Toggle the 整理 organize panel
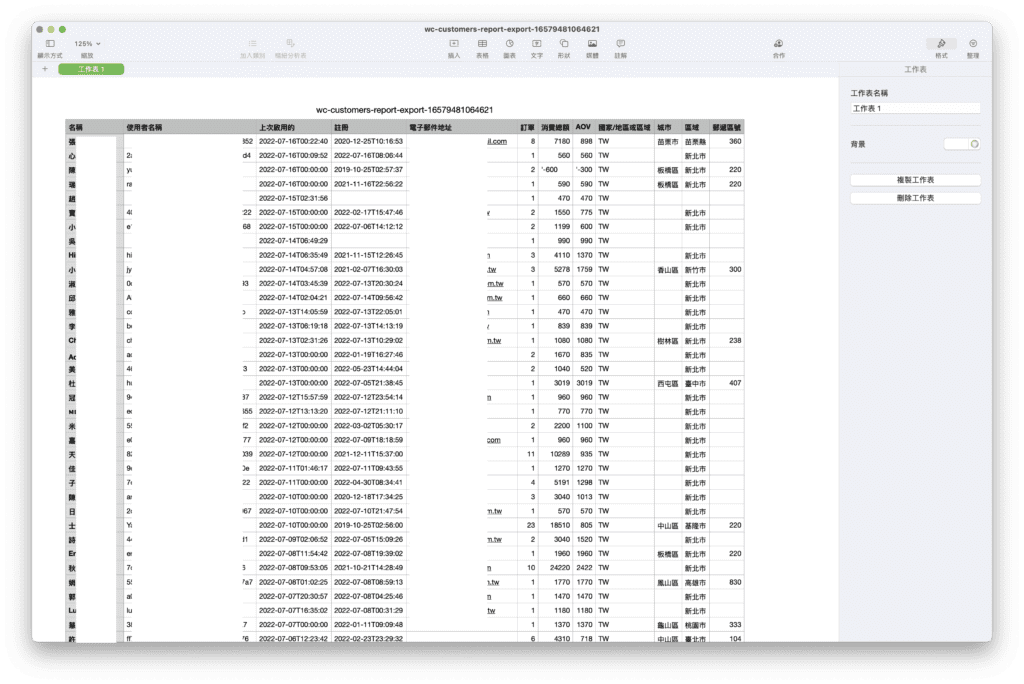The width and height of the screenshot is (1024, 684). (971, 44)
